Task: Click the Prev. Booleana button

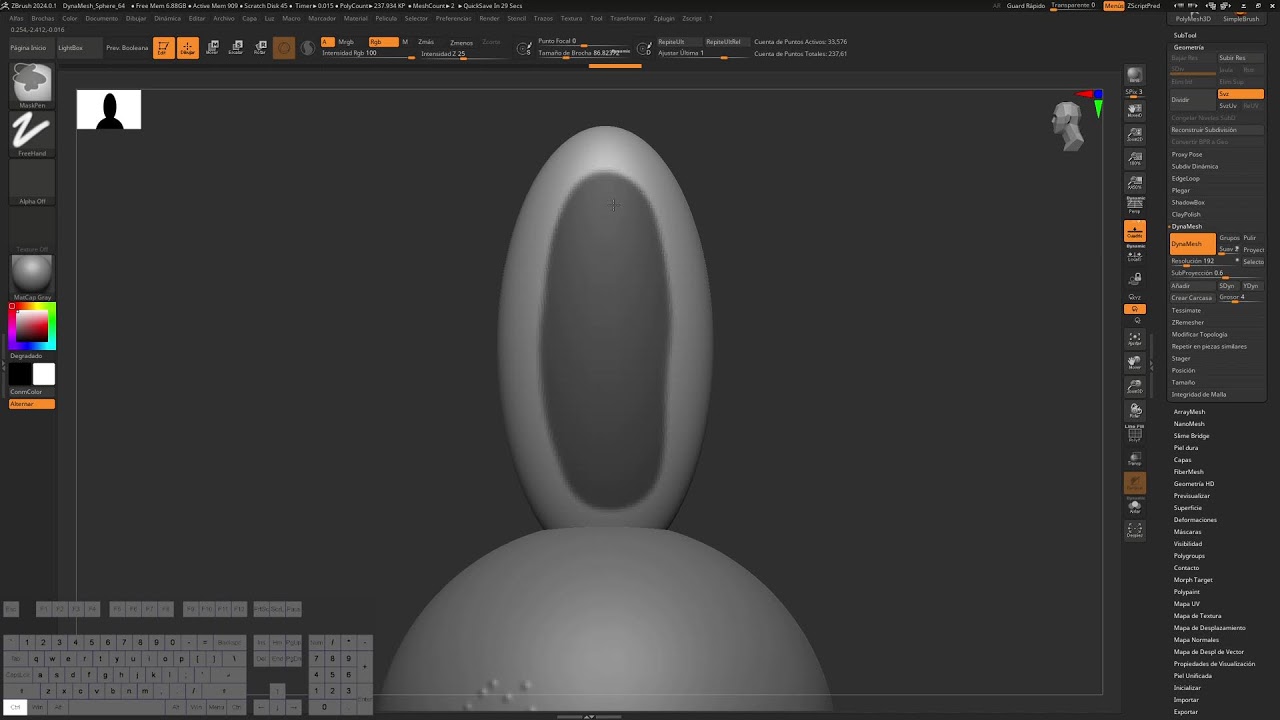Action: click(x=127, y=48)
